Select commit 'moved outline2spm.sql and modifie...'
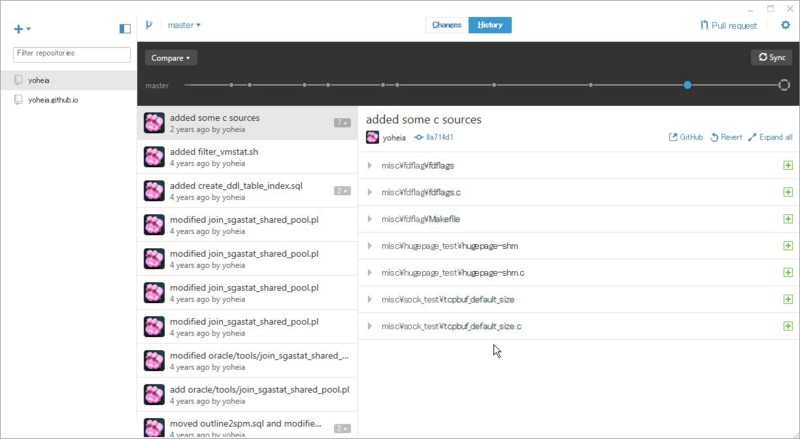Screen dimensions: 800x439 click(x=247, y=425)
